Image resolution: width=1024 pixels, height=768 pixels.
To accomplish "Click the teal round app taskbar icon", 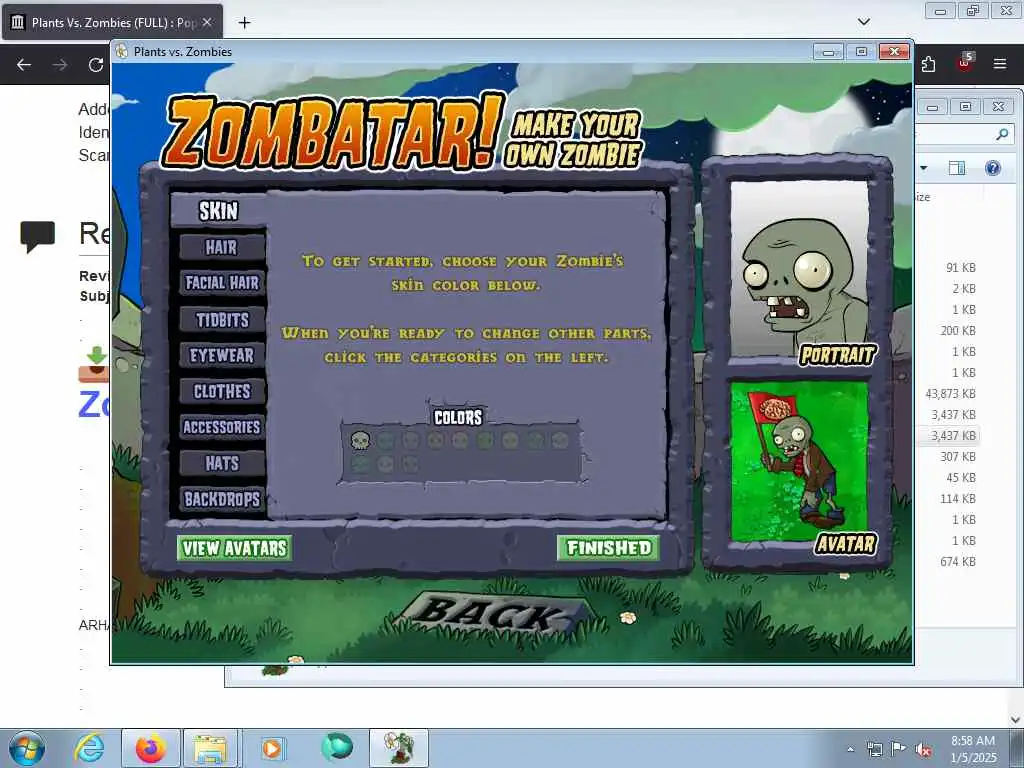I will [337, 747].
